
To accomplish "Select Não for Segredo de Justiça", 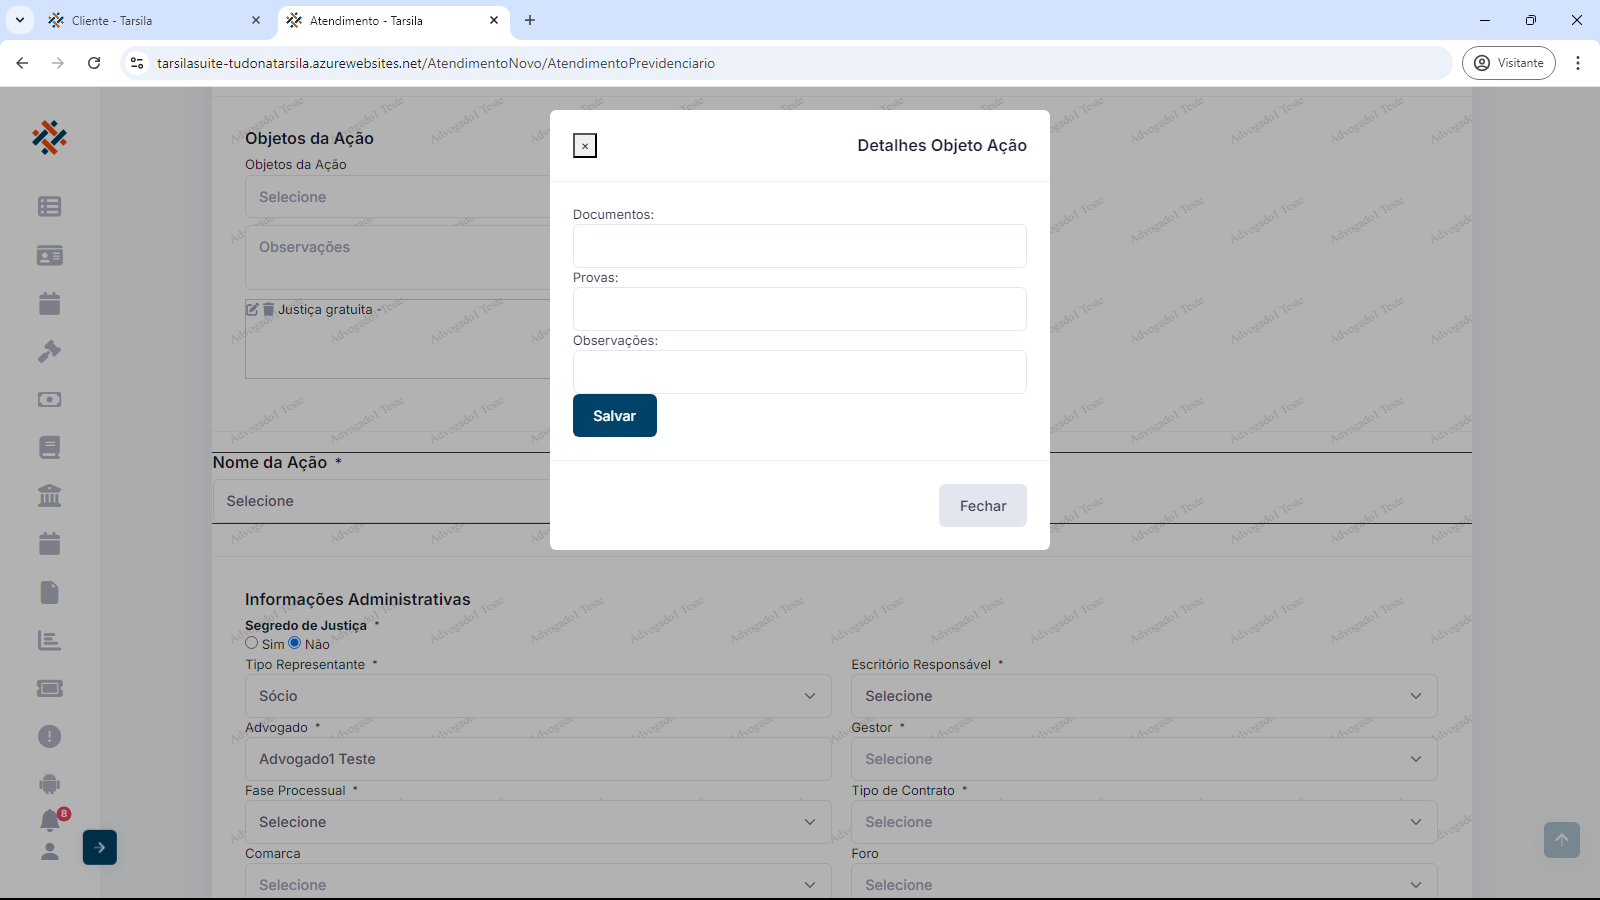I will click(x=295, y=643).
